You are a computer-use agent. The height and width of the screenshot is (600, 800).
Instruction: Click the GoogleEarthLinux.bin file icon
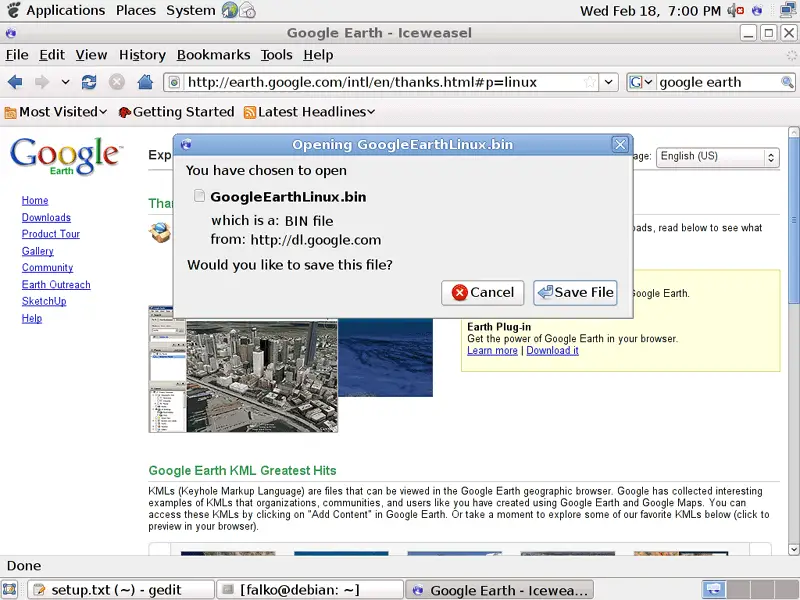click(x=199, y=196)
